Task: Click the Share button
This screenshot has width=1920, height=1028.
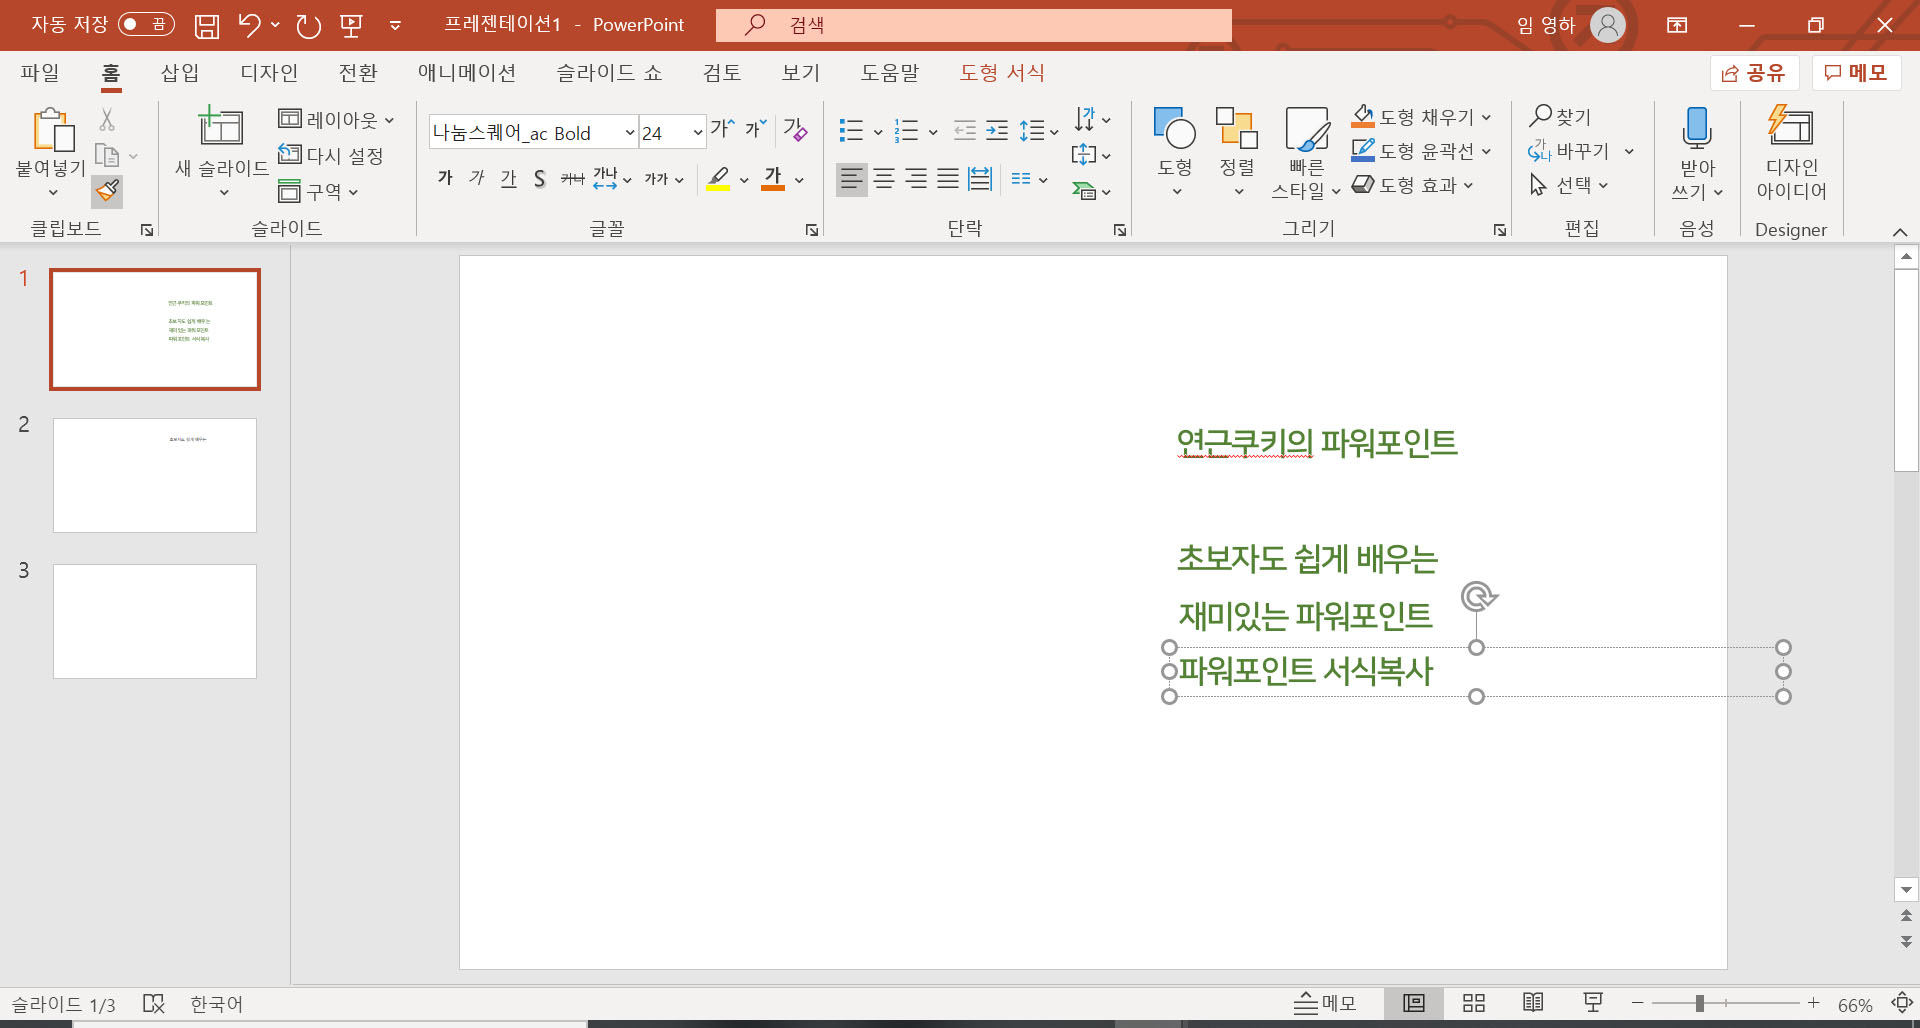Action: [1754, 73]
